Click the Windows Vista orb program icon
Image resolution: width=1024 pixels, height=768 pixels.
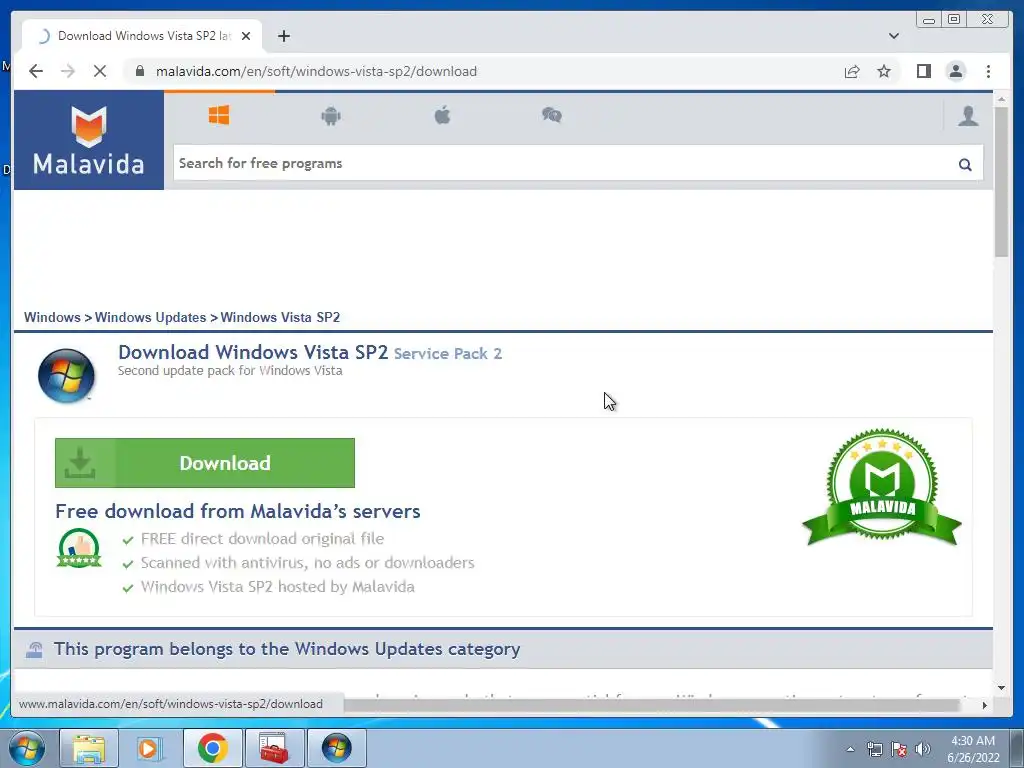(x=66, y=376)
